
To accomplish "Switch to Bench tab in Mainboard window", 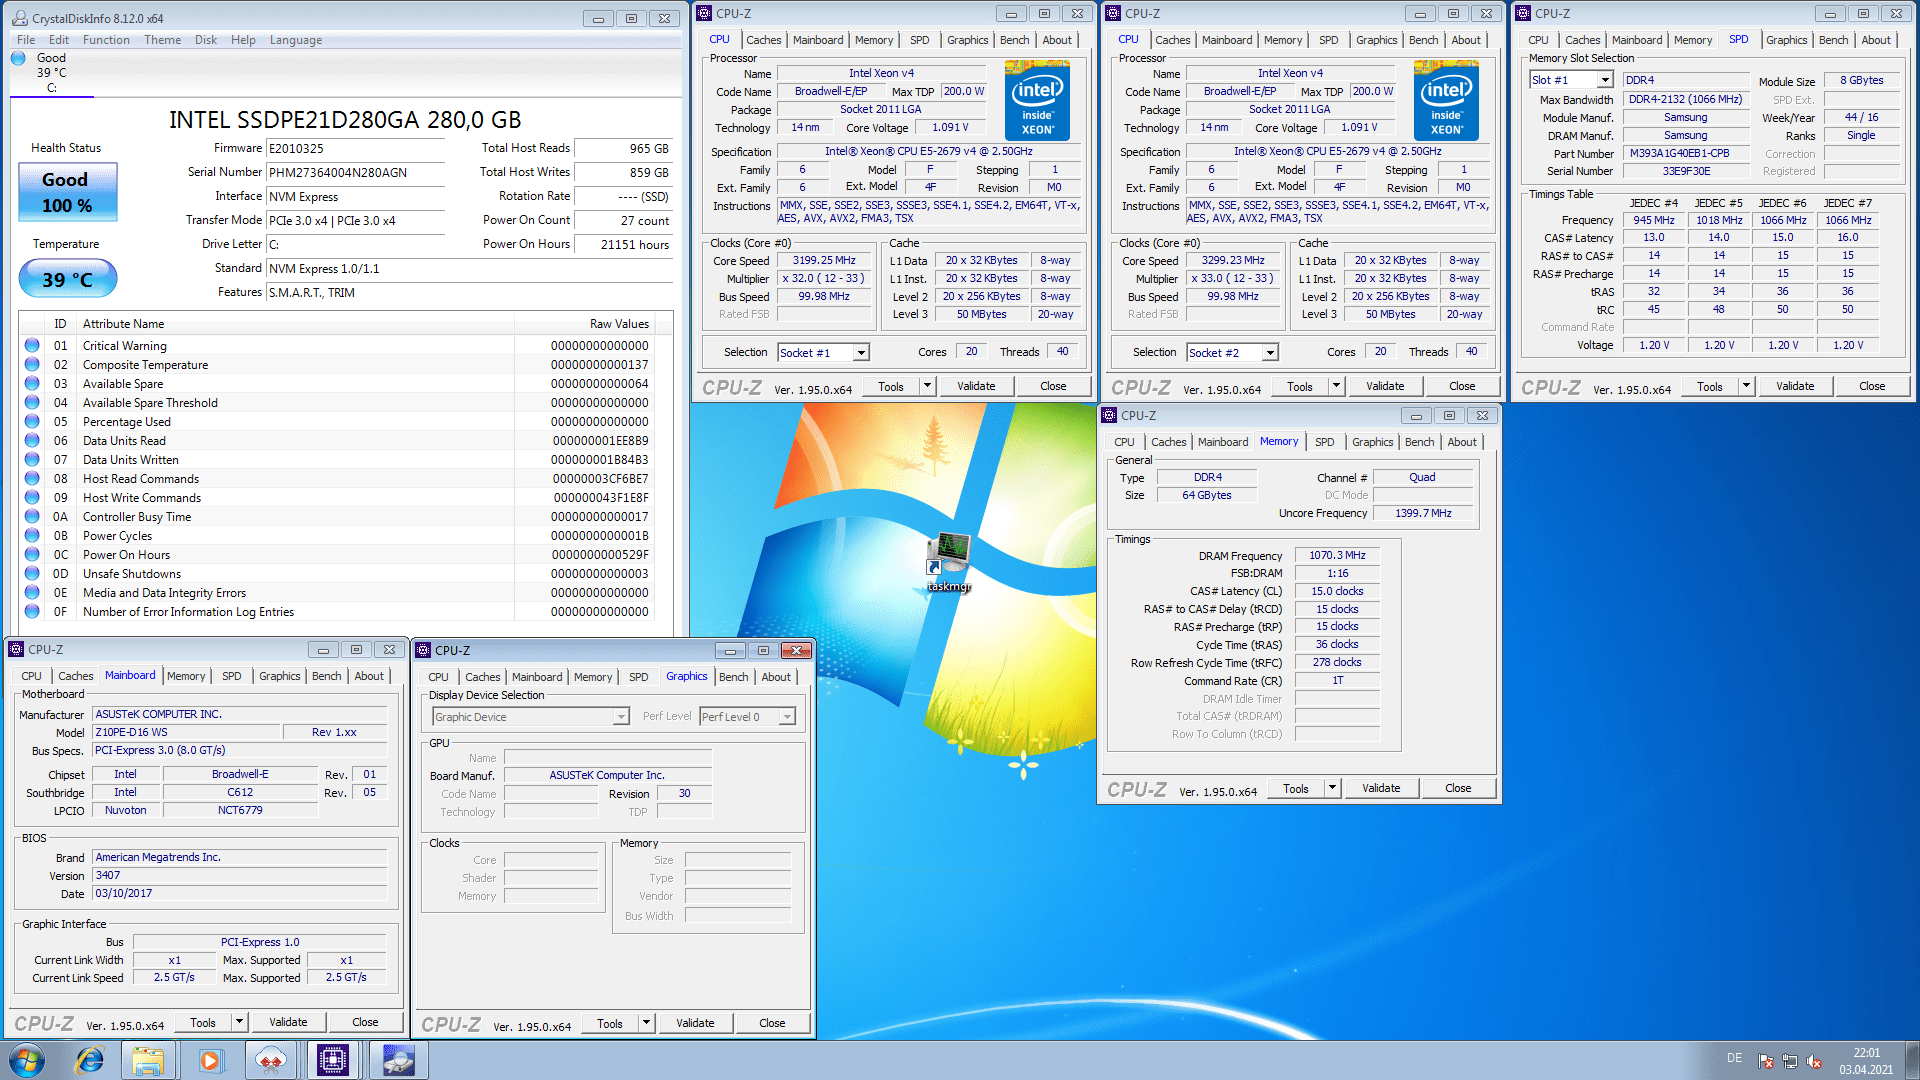I will click(326, 676).
